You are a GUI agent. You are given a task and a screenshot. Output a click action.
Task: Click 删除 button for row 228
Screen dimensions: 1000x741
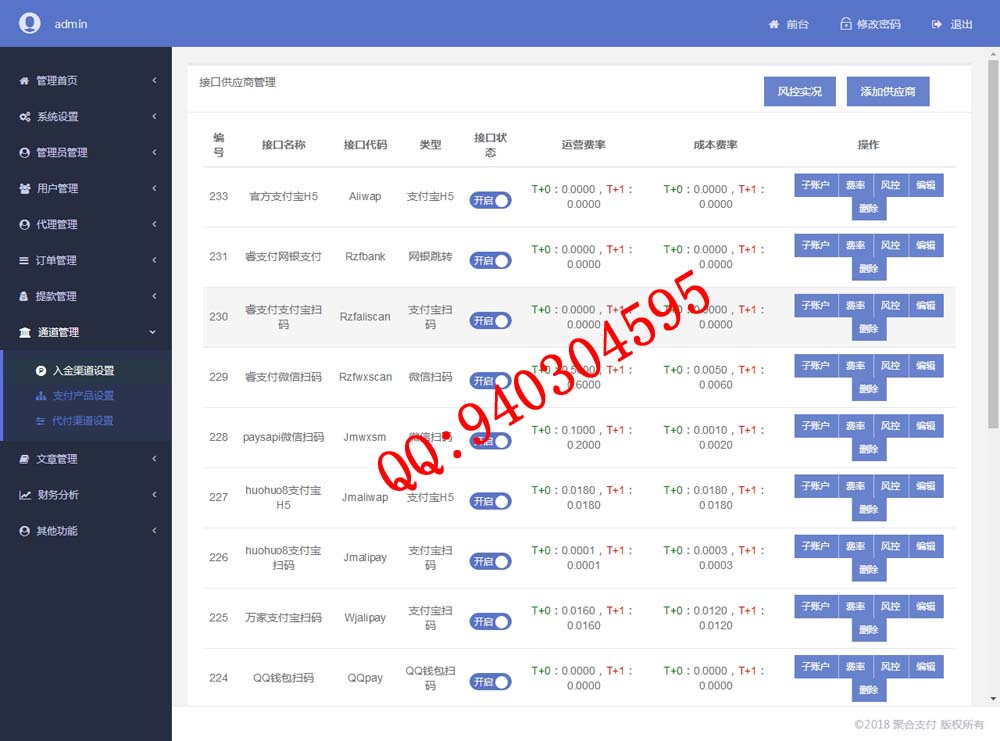tap(869, 449)
